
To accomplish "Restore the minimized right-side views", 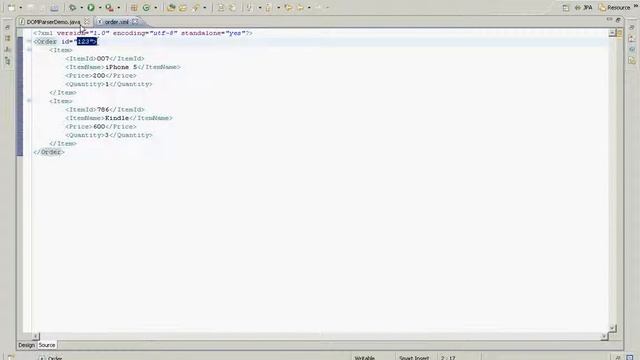I will 632,27.
